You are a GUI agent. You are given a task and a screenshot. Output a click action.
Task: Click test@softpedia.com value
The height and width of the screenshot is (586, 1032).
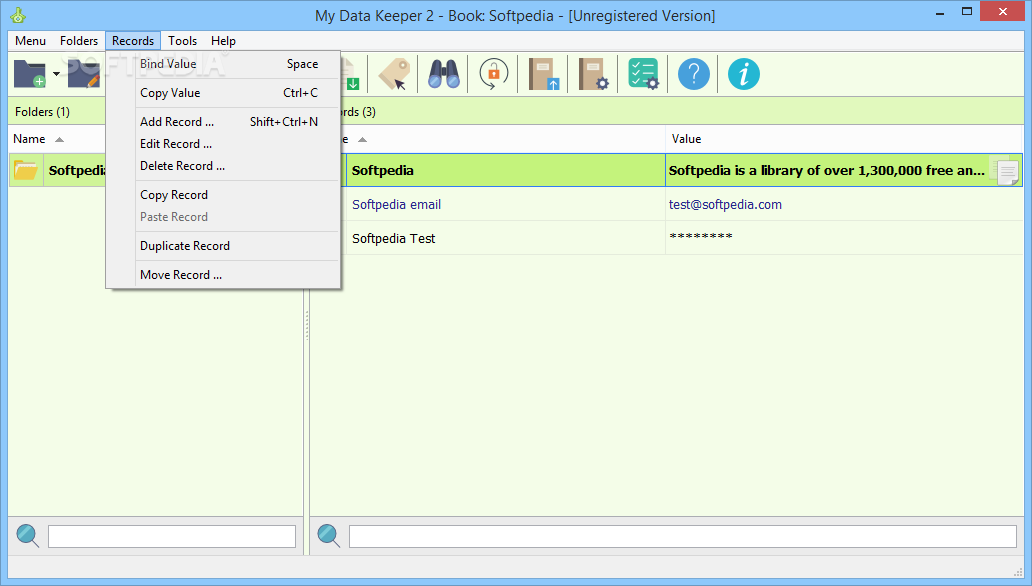[725, 205]
